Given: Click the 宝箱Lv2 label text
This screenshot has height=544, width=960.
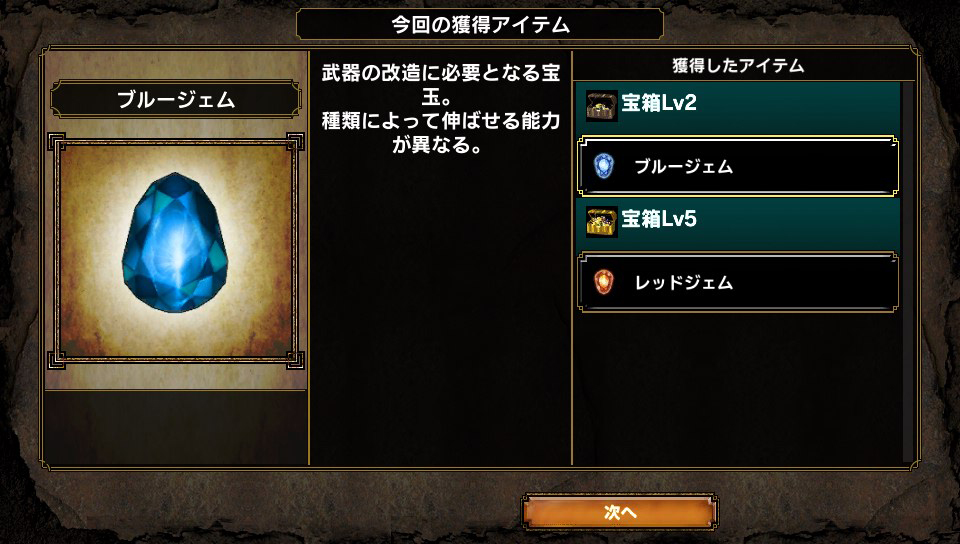Looking at the screenshot, I should click(x=659, y=103).
